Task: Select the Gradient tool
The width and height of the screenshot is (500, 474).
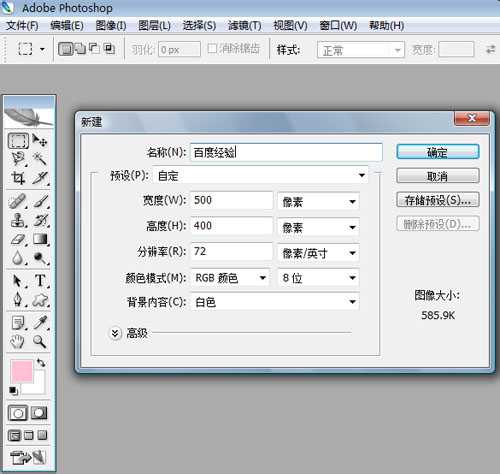Action: (x=40, y=239)
